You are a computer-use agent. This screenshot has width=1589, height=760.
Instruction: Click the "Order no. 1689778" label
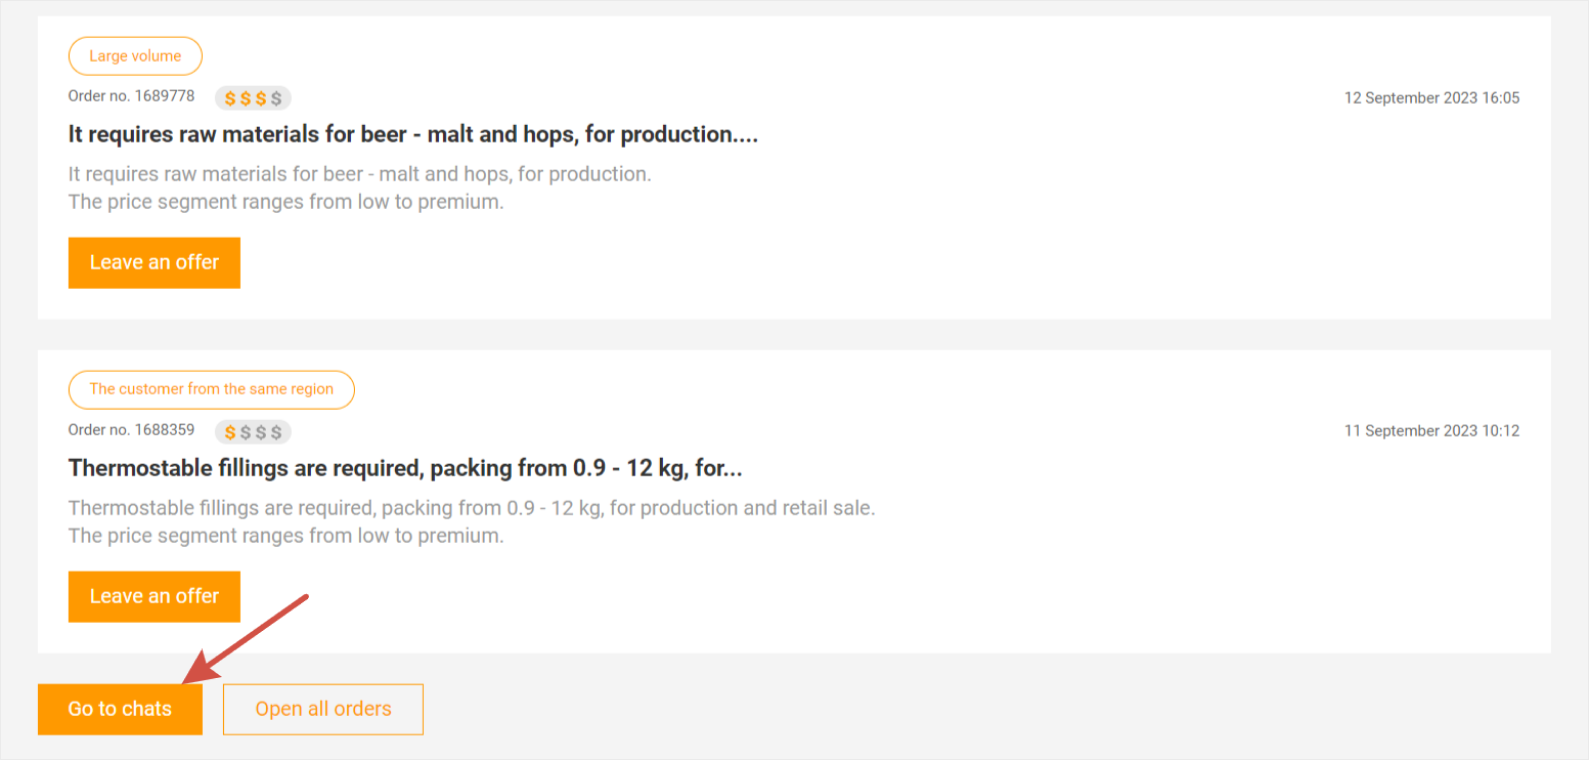point(131,96)
